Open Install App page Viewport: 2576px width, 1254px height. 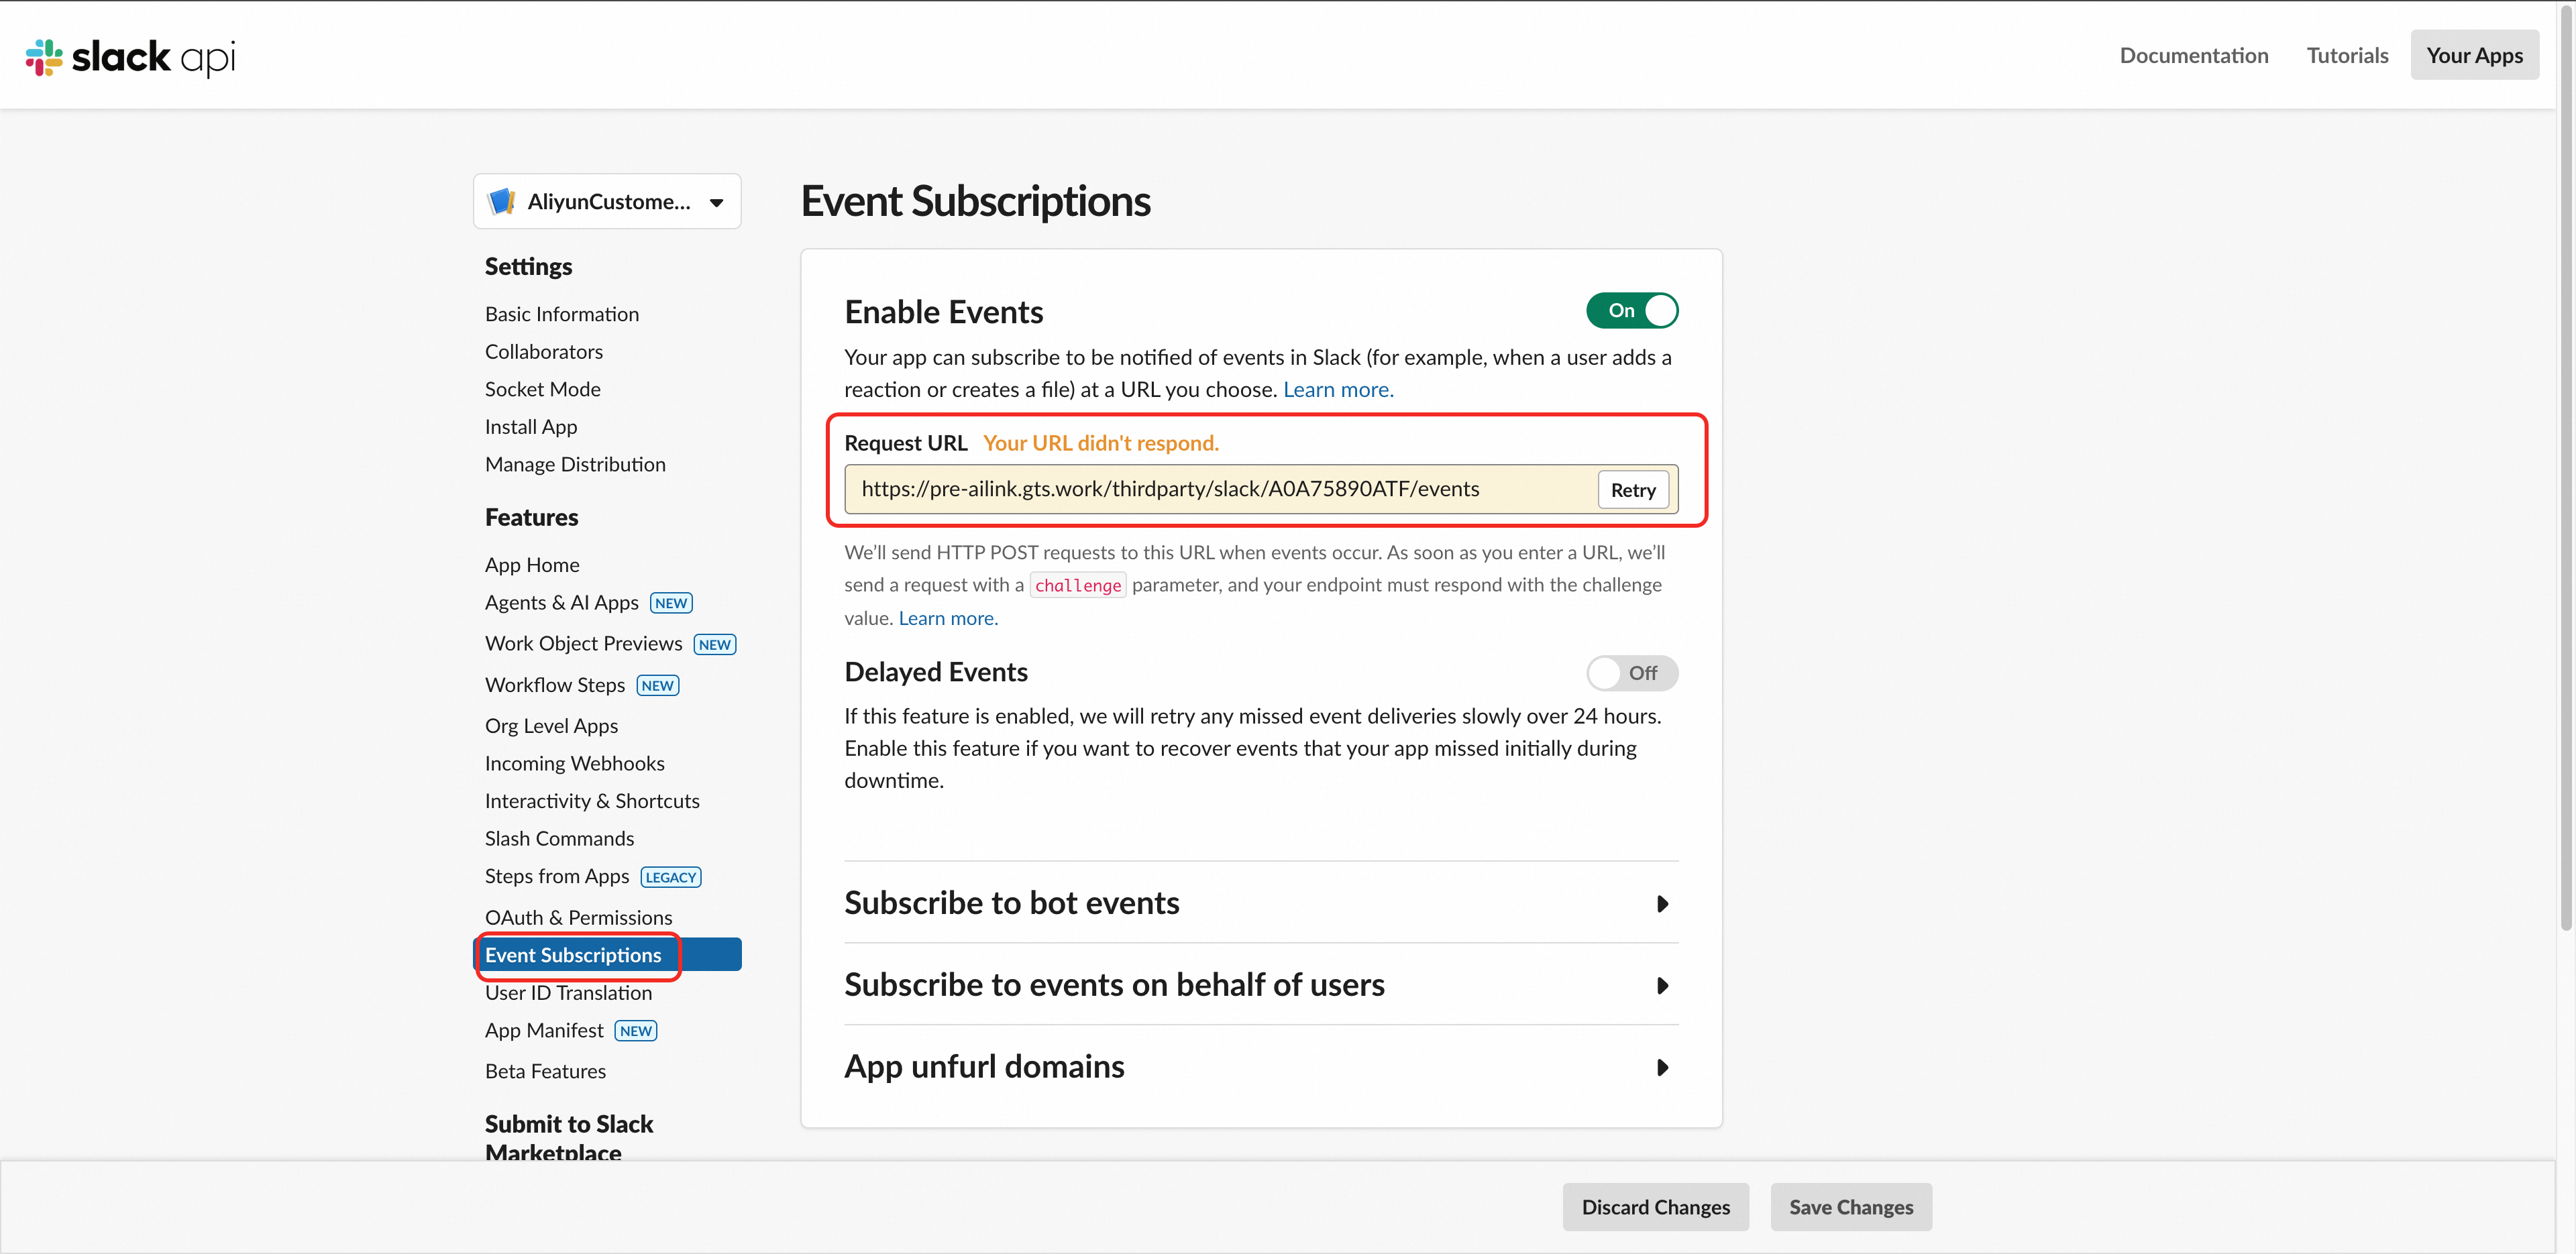[531, 427]
